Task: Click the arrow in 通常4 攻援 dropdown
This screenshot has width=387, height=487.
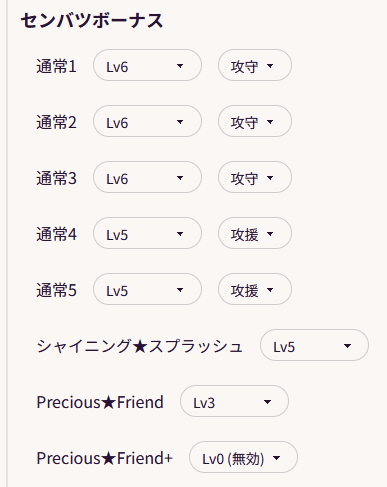Action: point(270,234)
